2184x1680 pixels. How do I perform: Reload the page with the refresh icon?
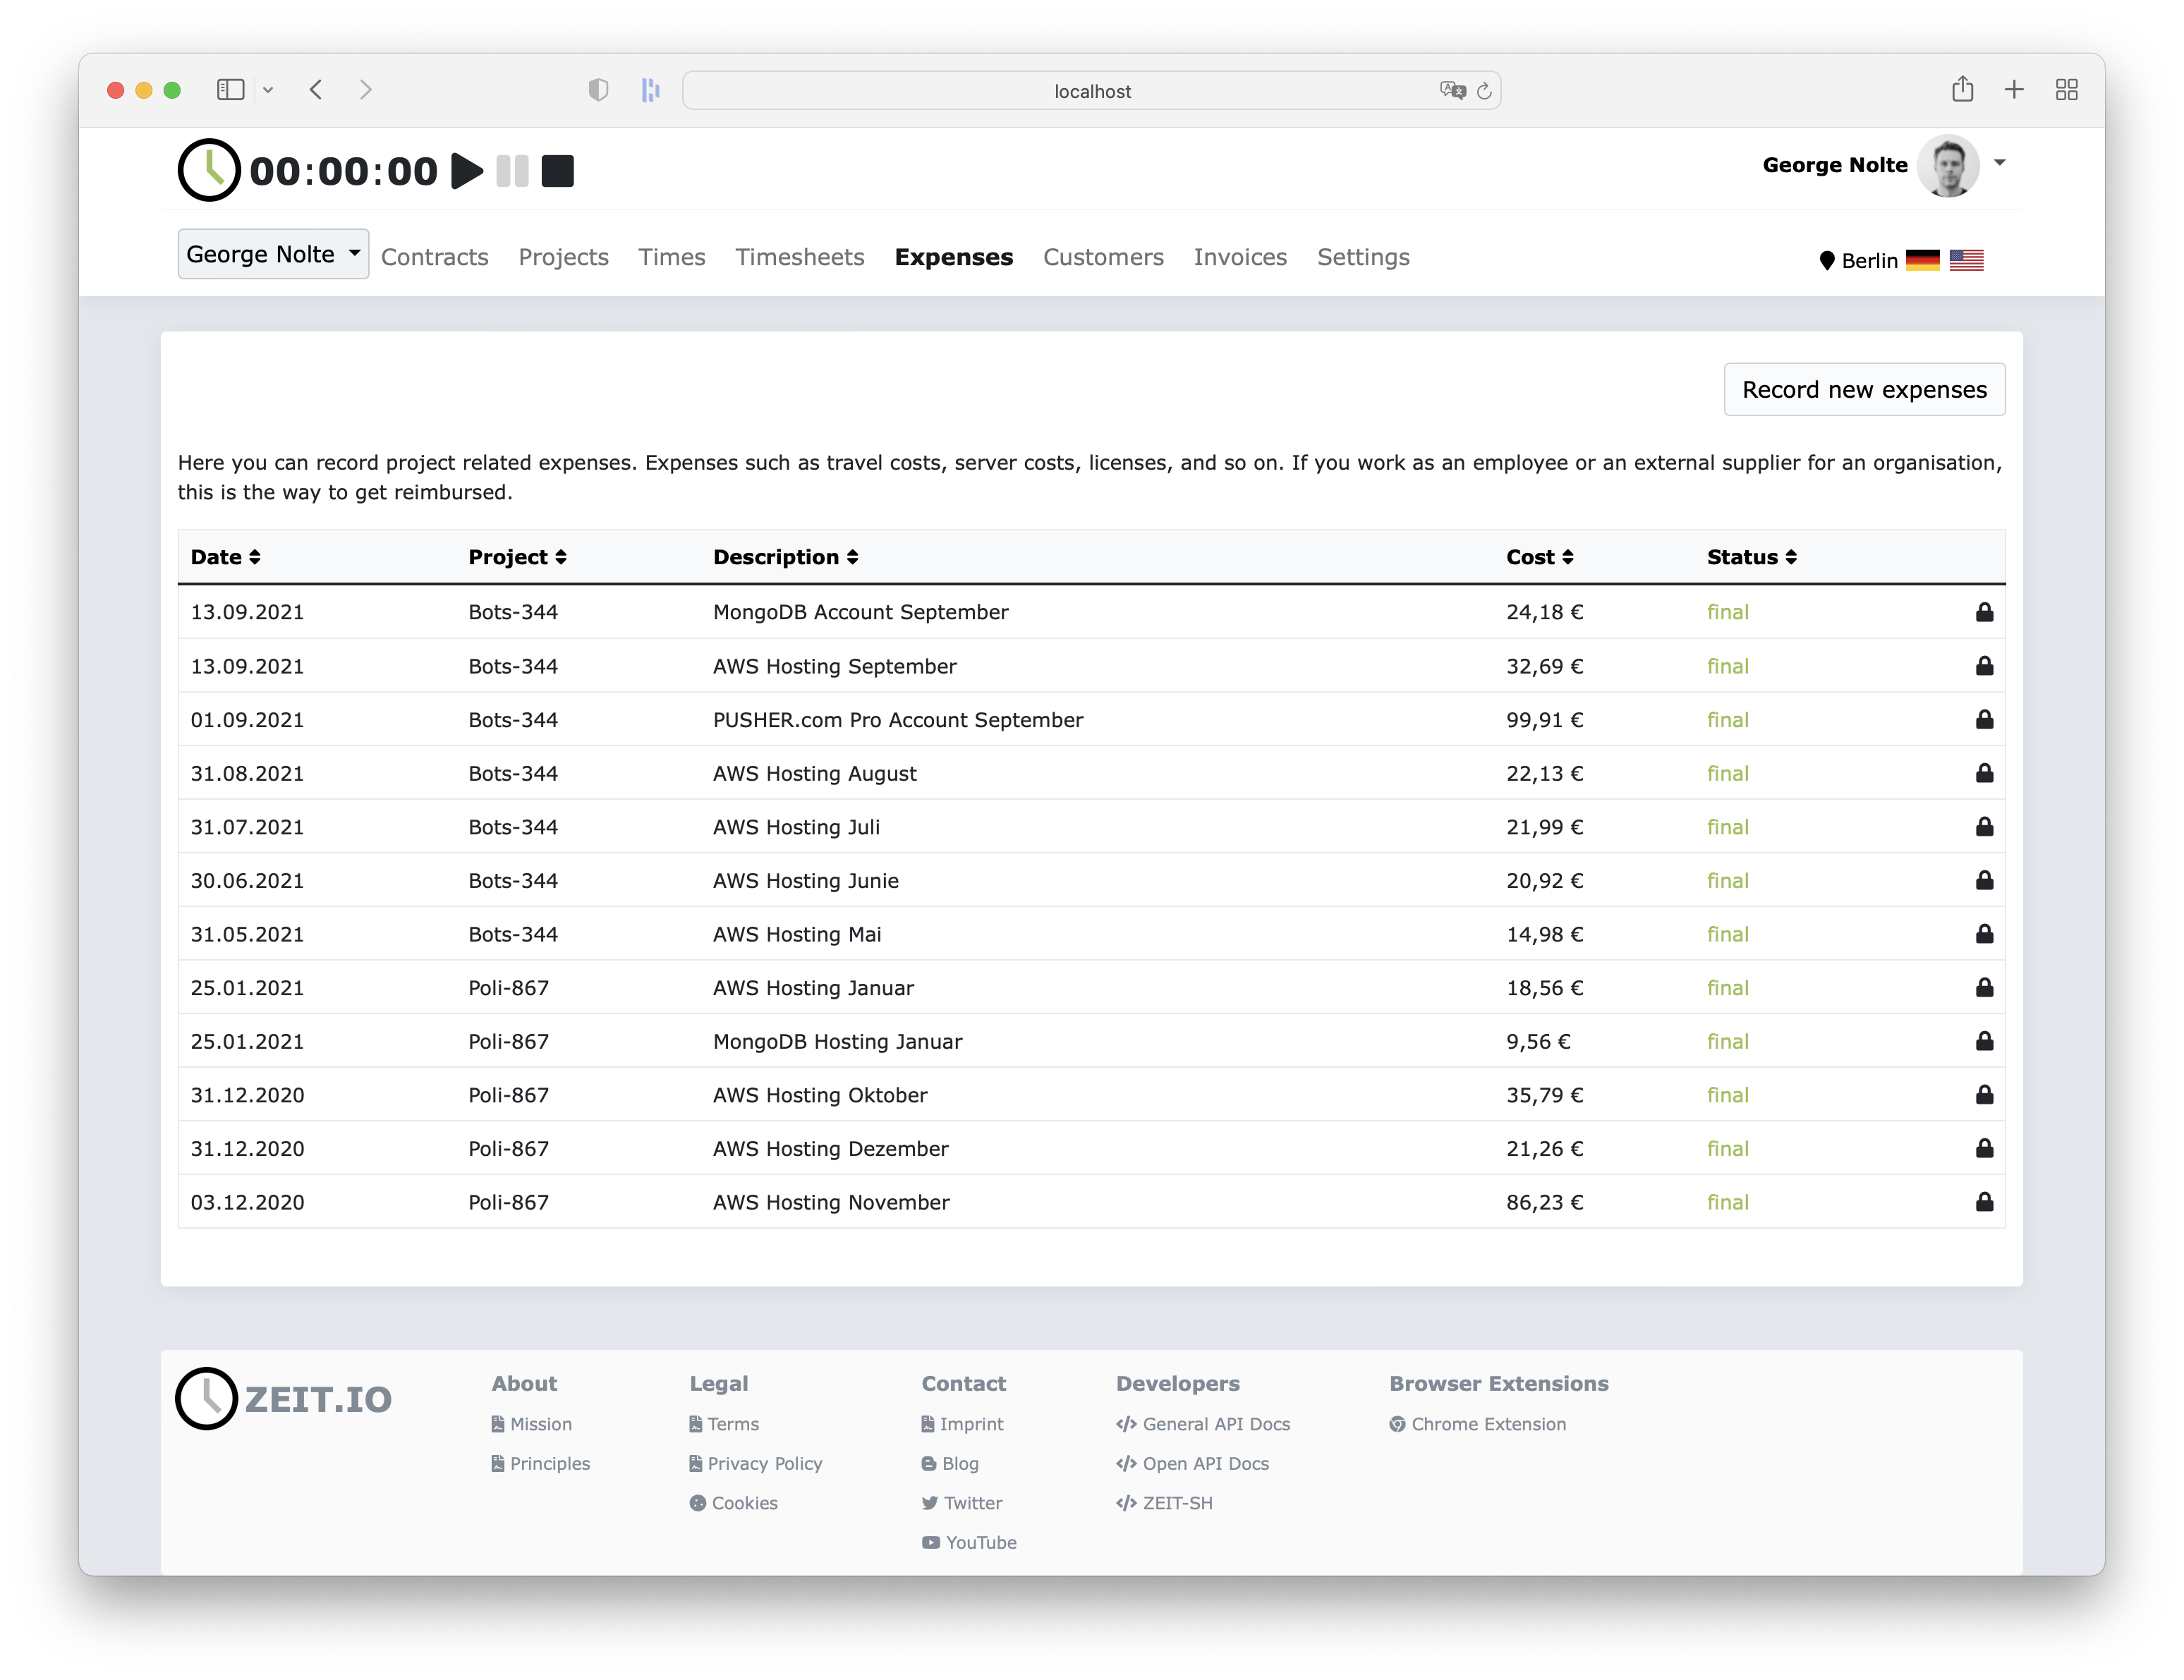(1484, 91)
